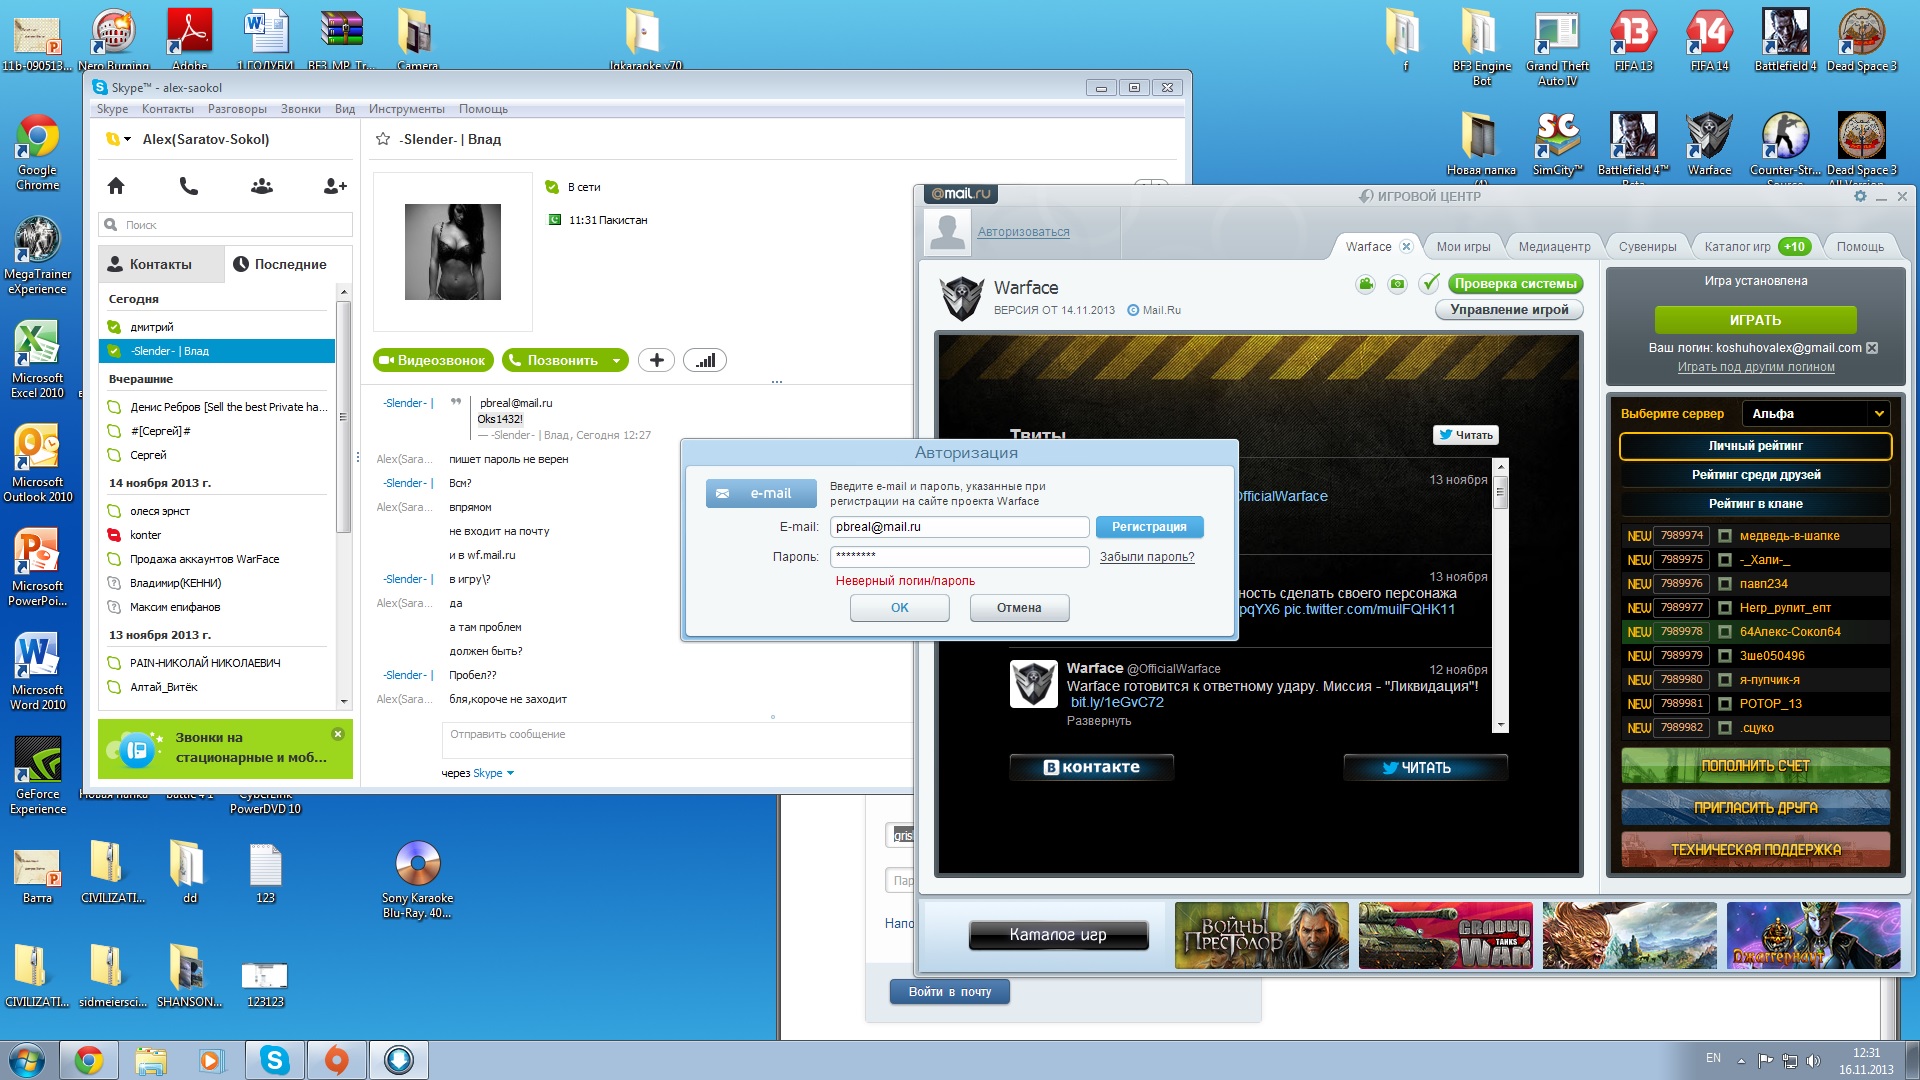
Task: Toggle checkbox next to POTOP_13
Action: [1725, 704]
